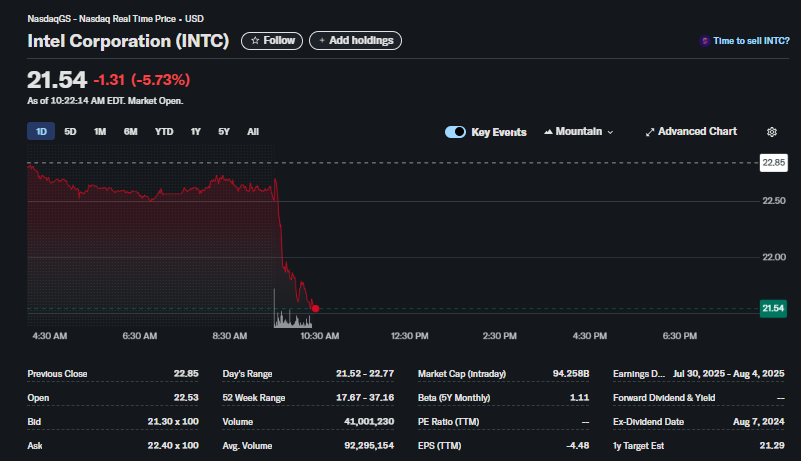Select the 1D time range tab

[x=41, y=132]
